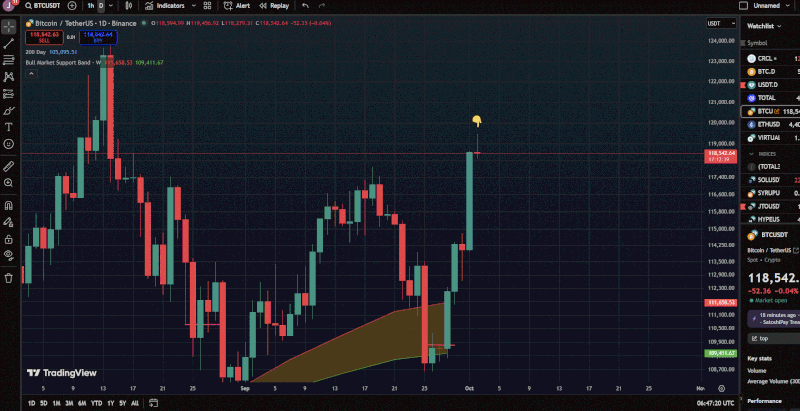Toggle magnet mode for drawings
This screenshot has height=411, width=800.
9,206
